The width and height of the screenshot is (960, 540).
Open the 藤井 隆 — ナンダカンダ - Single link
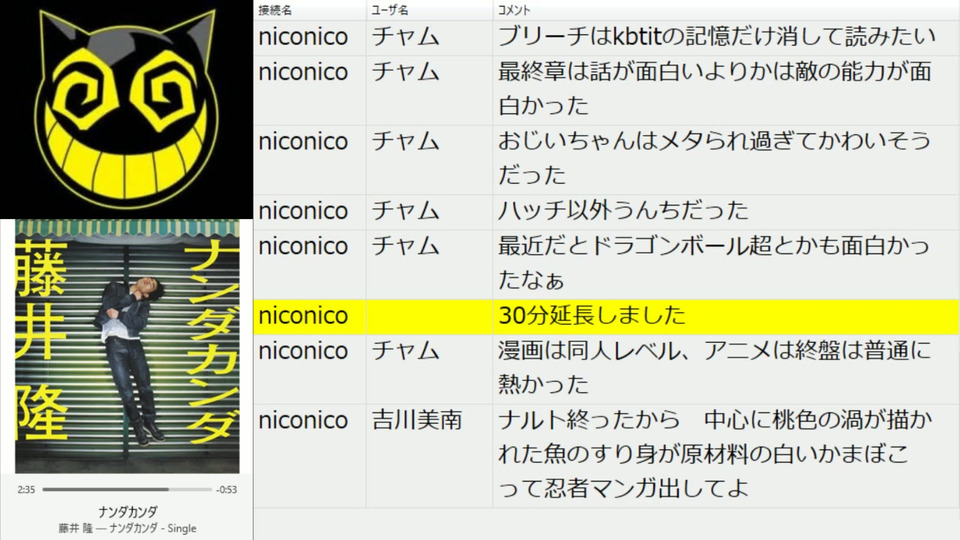click(x=127, y=528)
